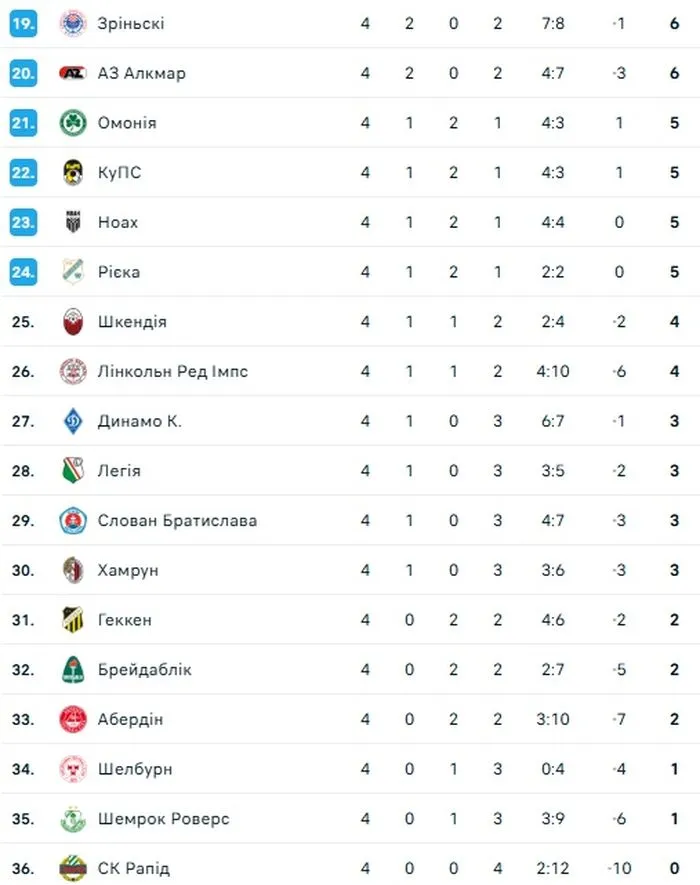Select the Хамрун team name
This screenshot has height=885, width=700.
[128, 570]
